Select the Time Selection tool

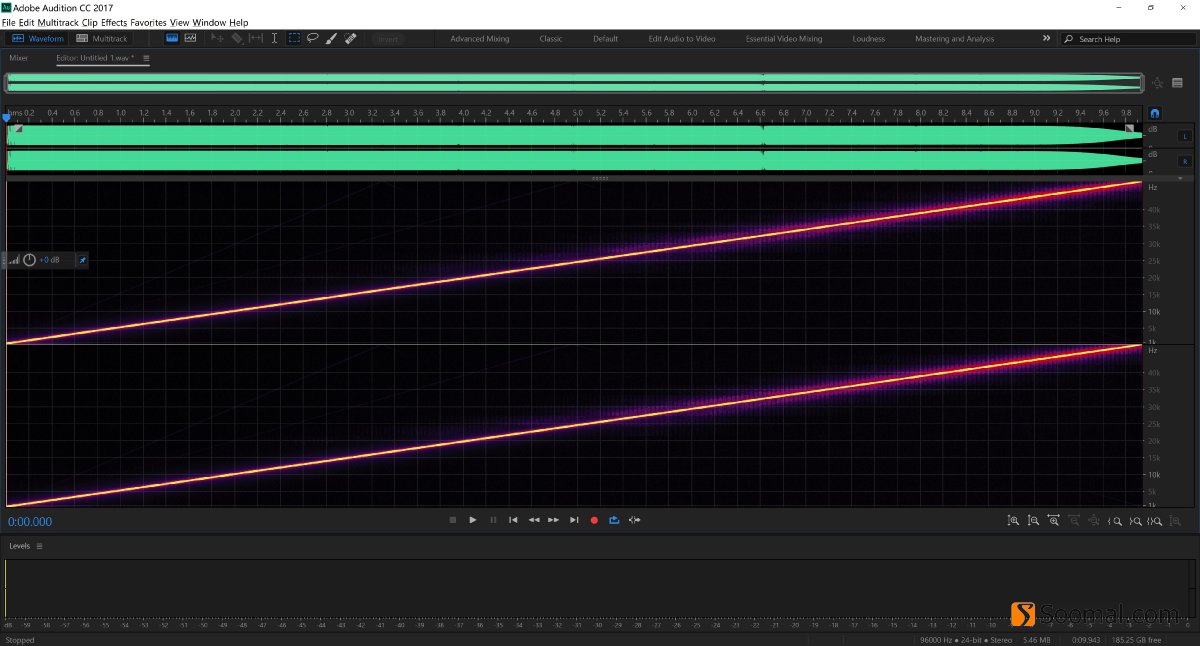pyautogui.click(x=274, y=38)
